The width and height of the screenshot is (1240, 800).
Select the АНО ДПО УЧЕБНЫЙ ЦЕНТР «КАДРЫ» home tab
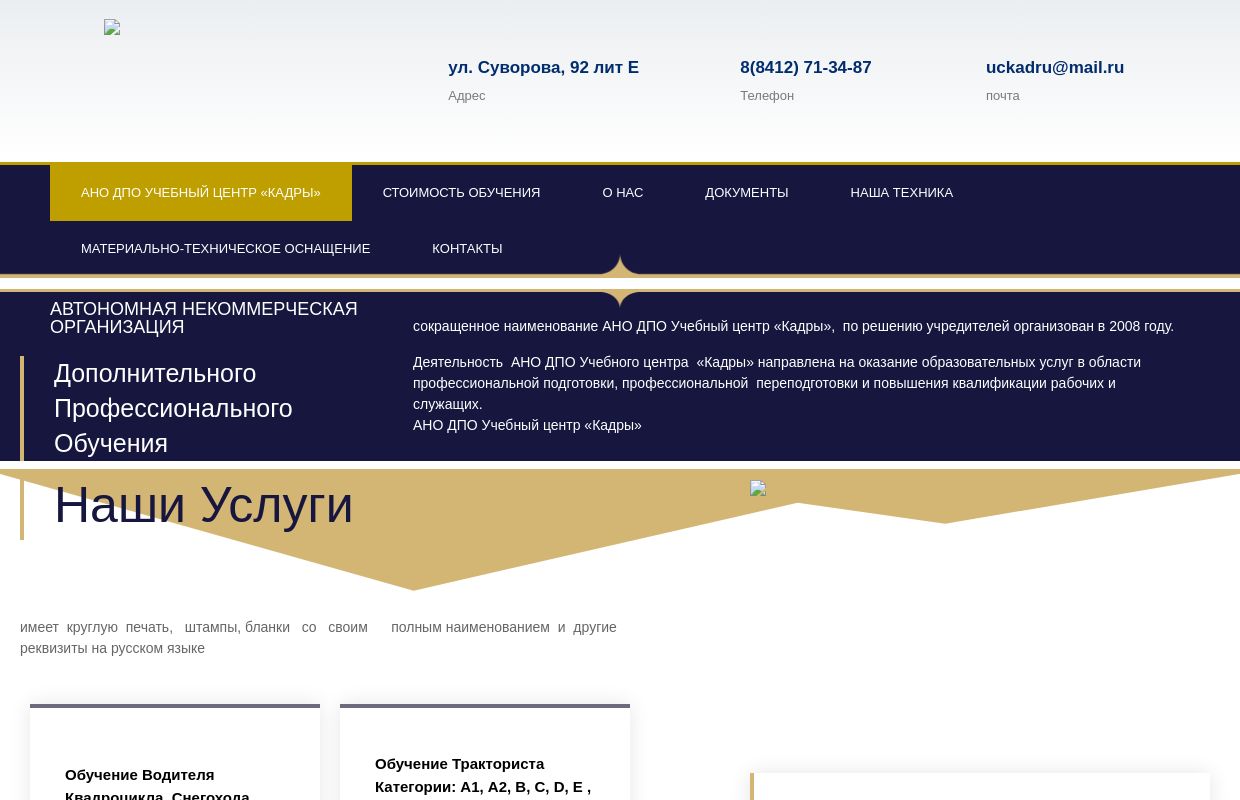pyautogui.click(x=200, y=192)
